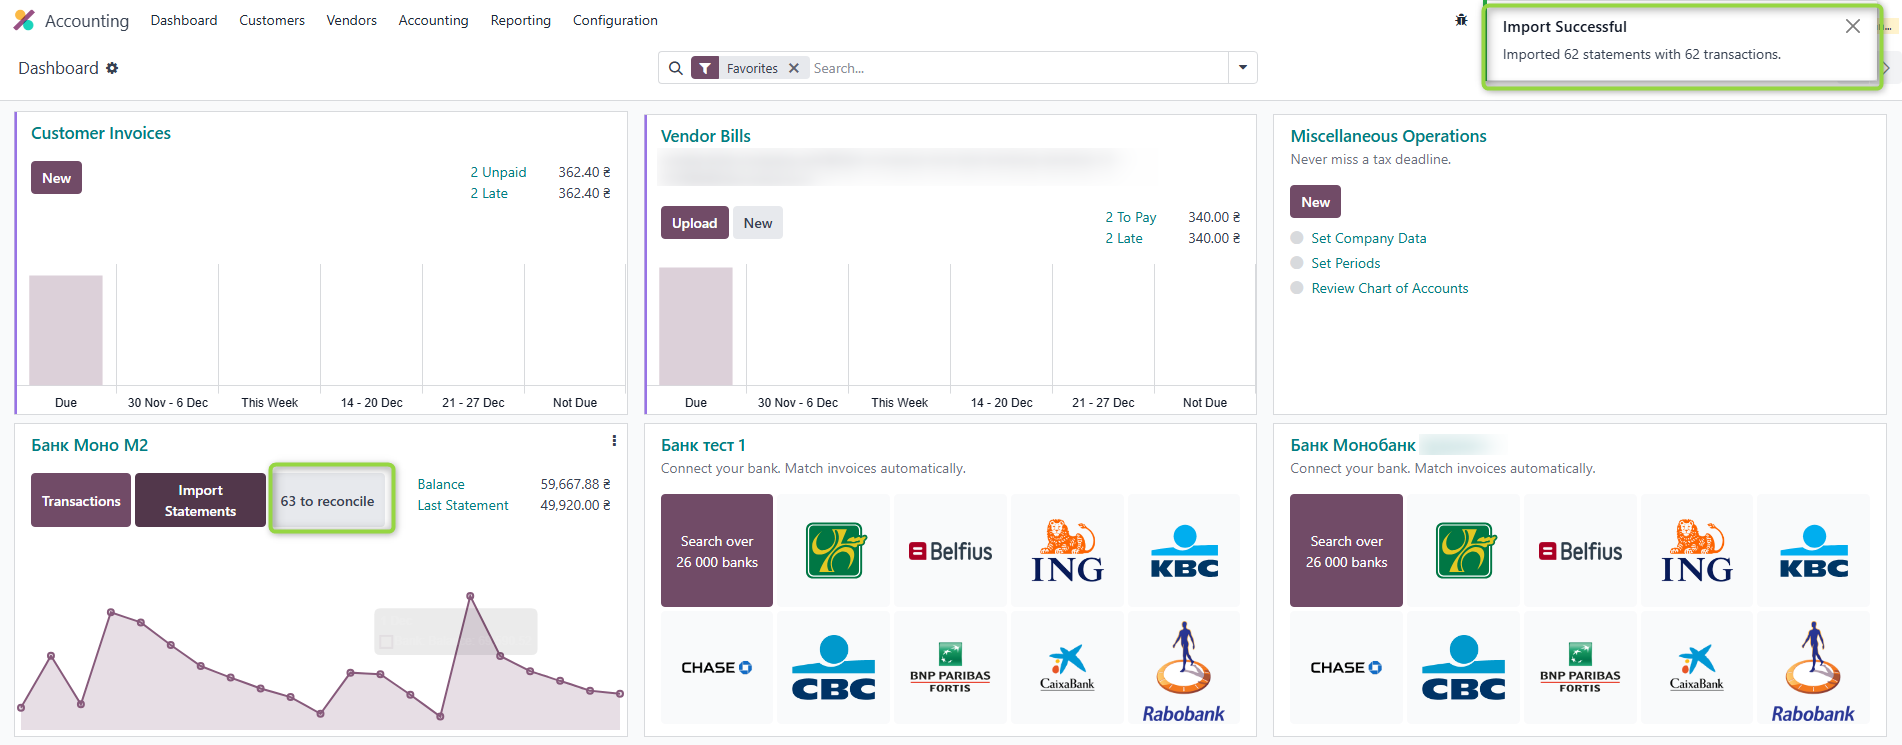Click the Dashboard settings gear icon
Viewport: 1902px width, 745px height.
(x=112, y=68)
